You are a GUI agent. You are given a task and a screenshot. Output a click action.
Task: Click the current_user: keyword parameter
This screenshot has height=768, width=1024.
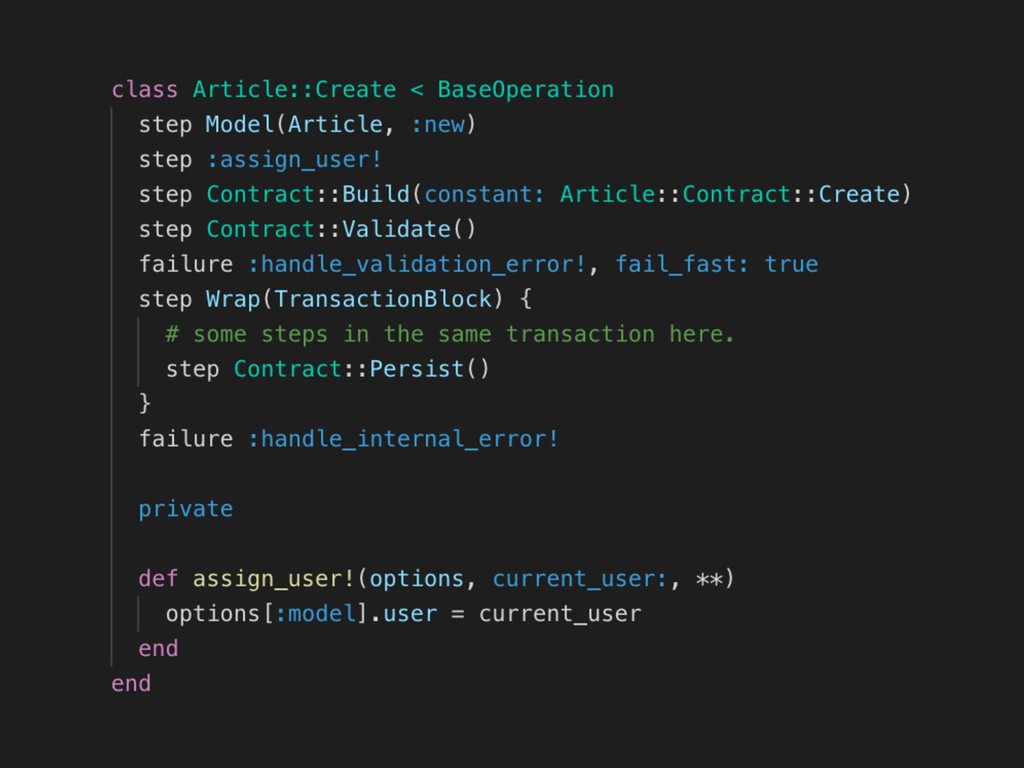pos(579,579)
